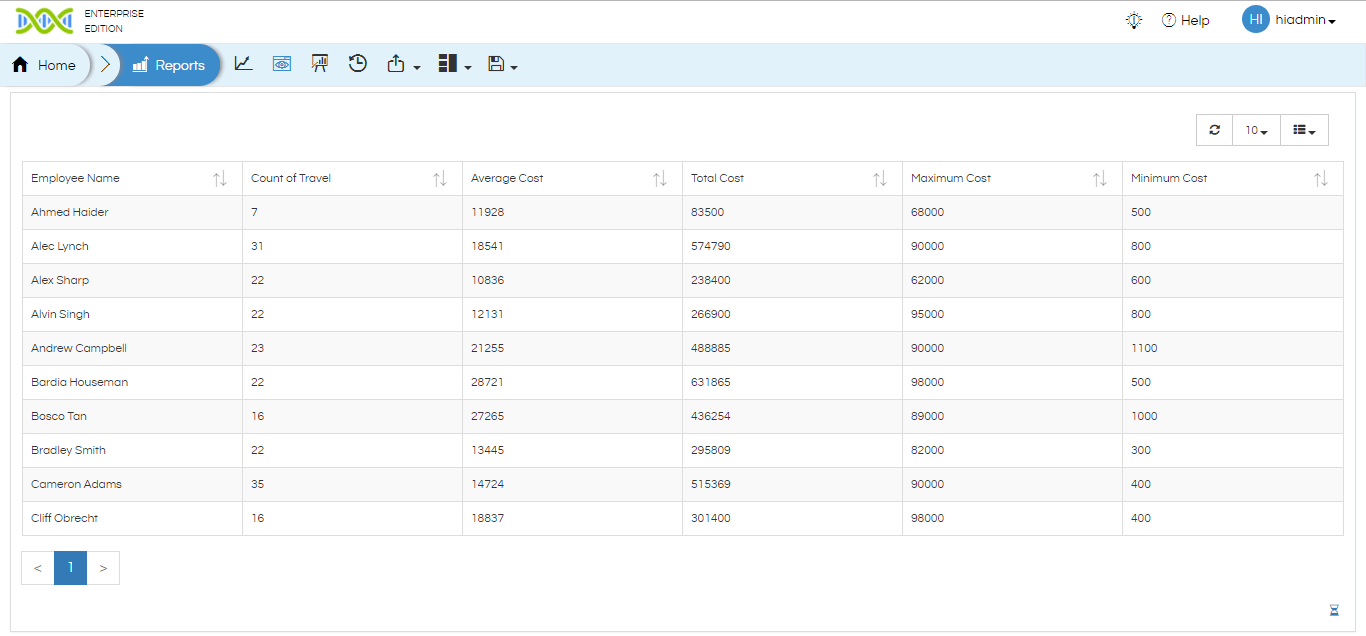Go to next page of table
Screen dimensions: 1366x636
click(x=103, y=568)
